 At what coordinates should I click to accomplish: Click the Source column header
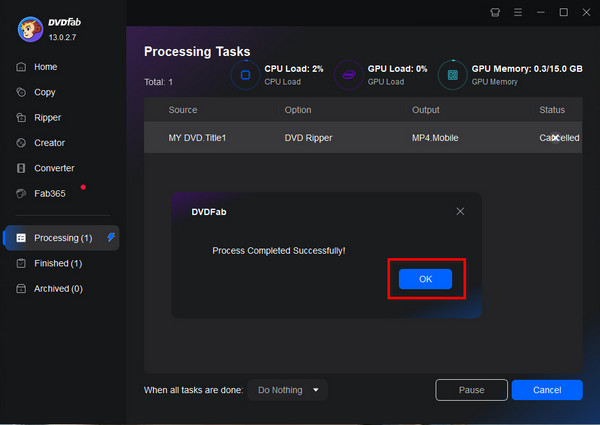coord(183,110)
